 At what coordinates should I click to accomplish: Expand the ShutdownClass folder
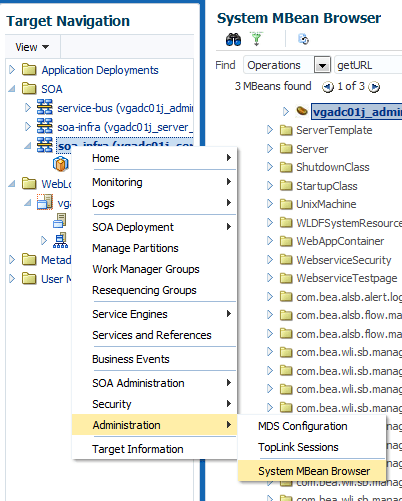(x=270, y=167)
